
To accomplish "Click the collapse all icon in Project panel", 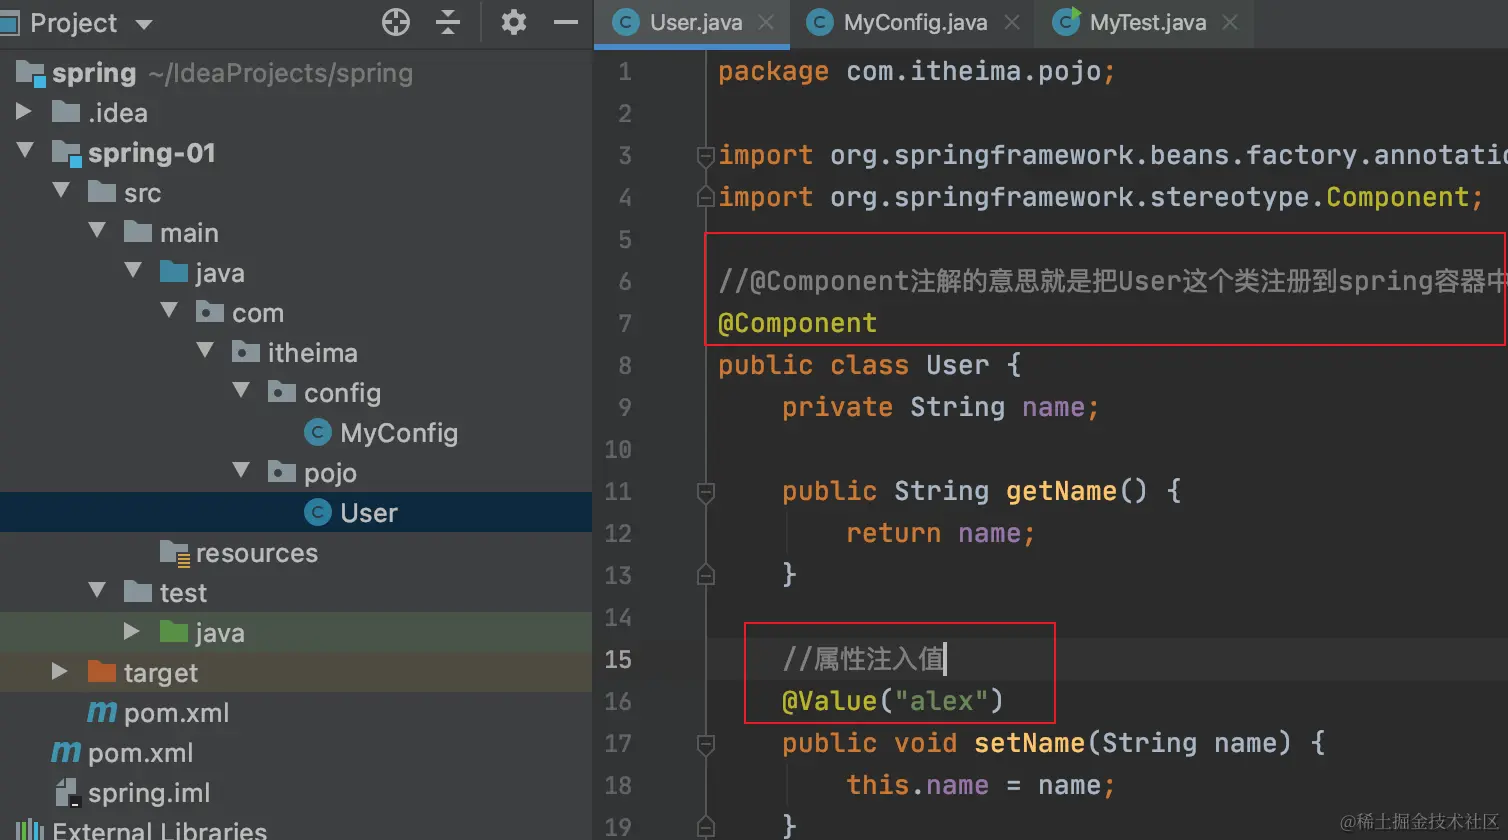I will (449, 22).
